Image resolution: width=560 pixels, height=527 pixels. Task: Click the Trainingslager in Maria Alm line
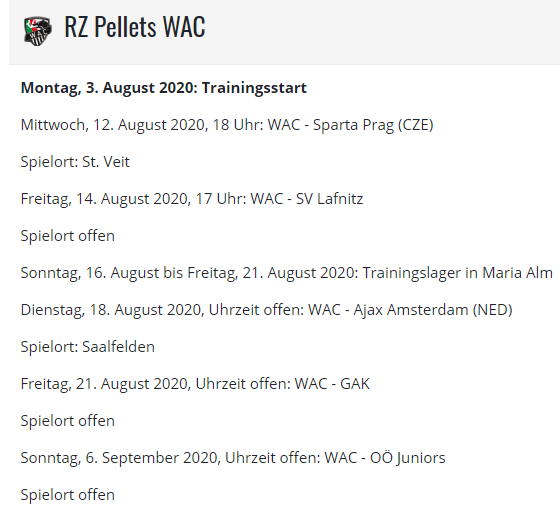pos(286,273)
